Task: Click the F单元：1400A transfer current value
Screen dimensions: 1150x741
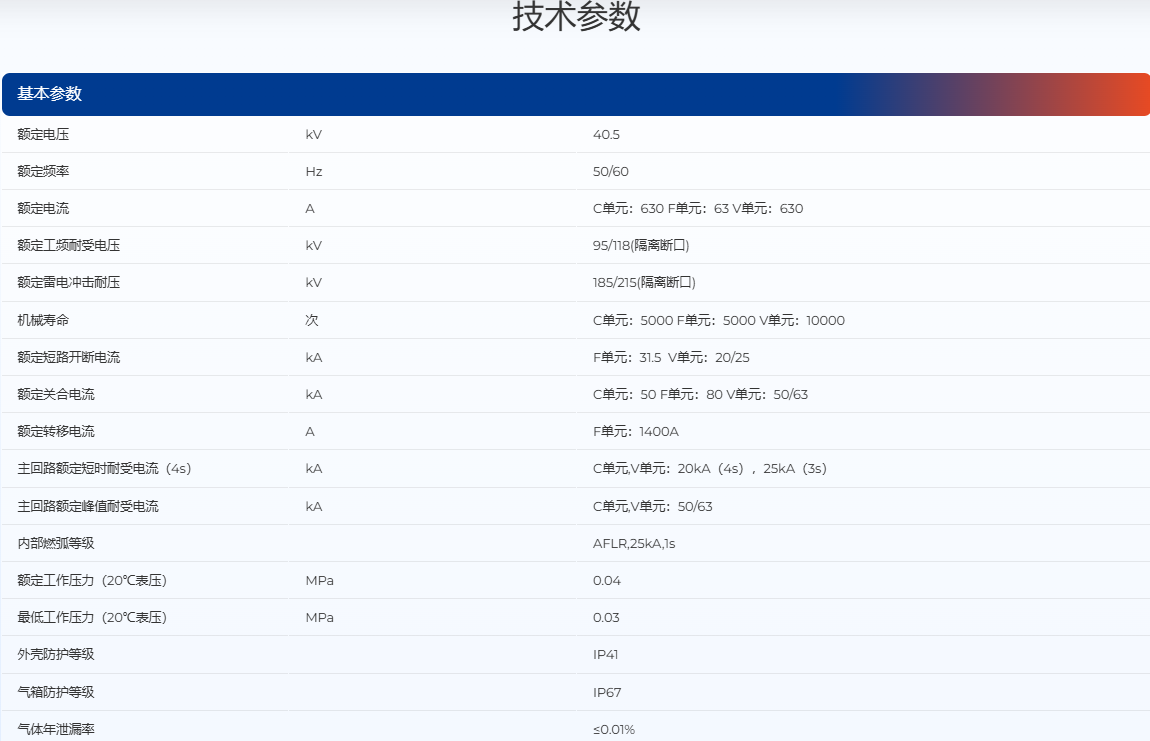Action: 636,431
